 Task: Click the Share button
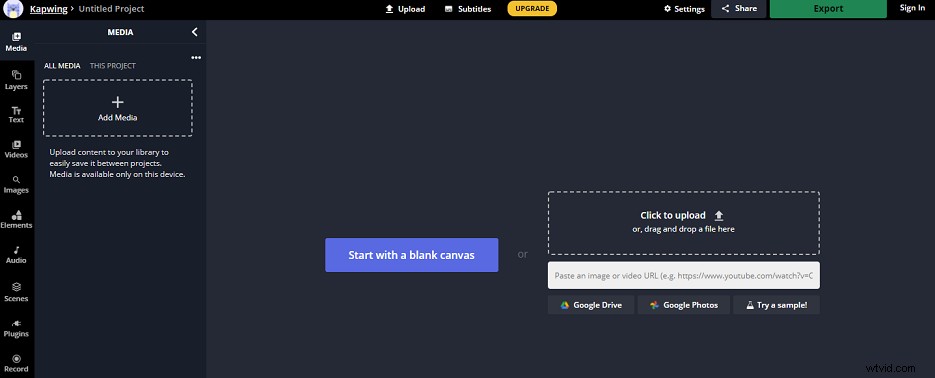739,8
